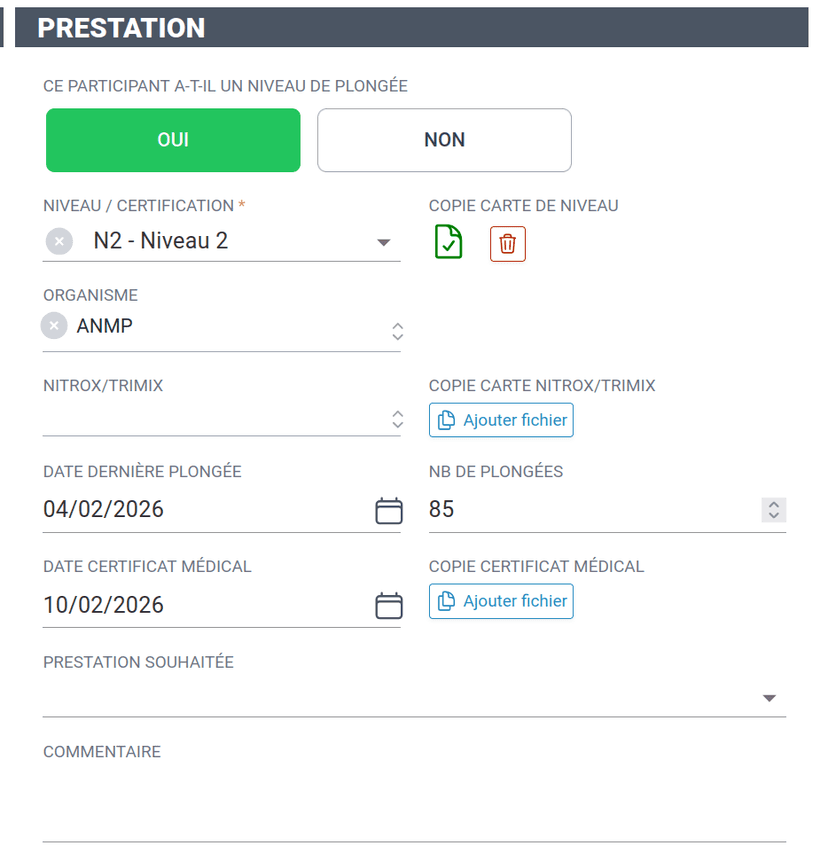
Task: Click the NB de plongées field
Action: pyautogui.click(x=590, y=510)
